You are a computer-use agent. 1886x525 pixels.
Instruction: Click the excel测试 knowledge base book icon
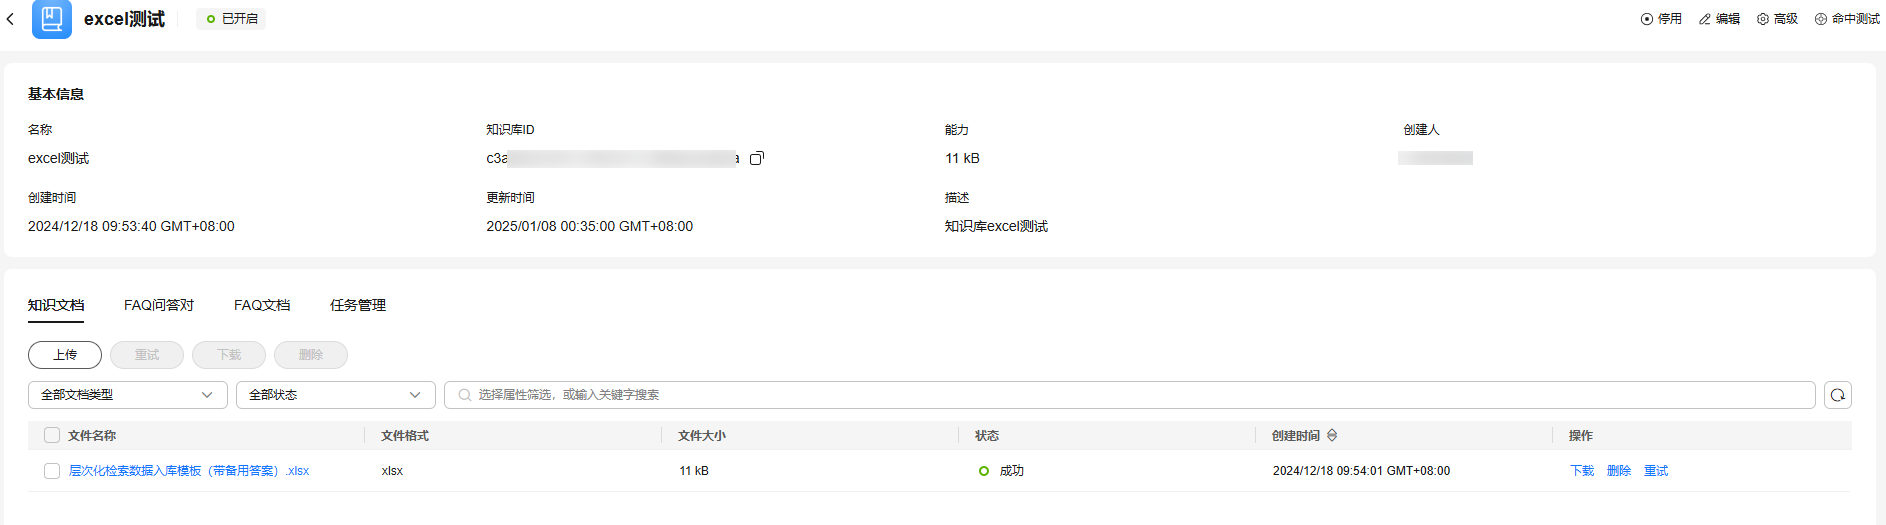(x=51, y=19)
